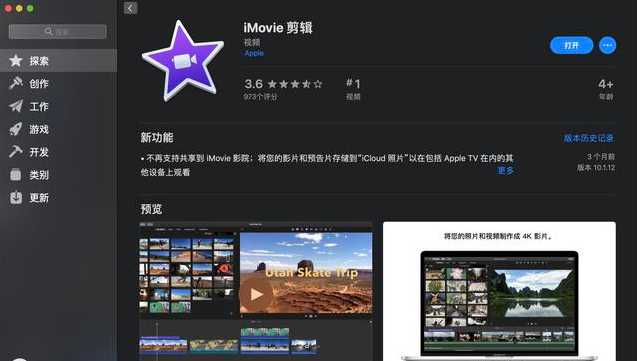Select the download icon beside 更新
Image resolution: width=637 pixels, height=361 pixels.
tap(16, 197)
